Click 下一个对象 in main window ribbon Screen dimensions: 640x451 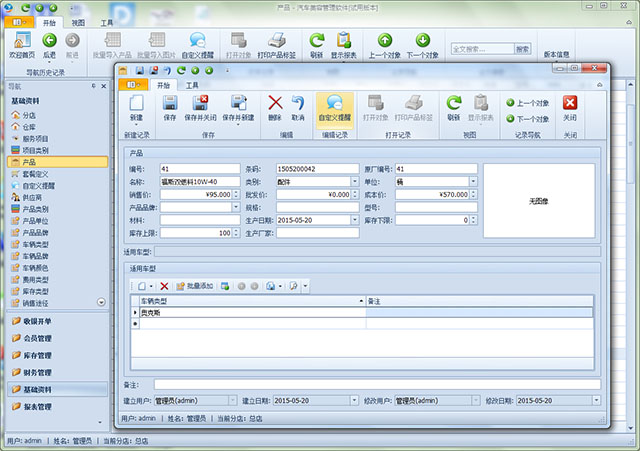422,45
